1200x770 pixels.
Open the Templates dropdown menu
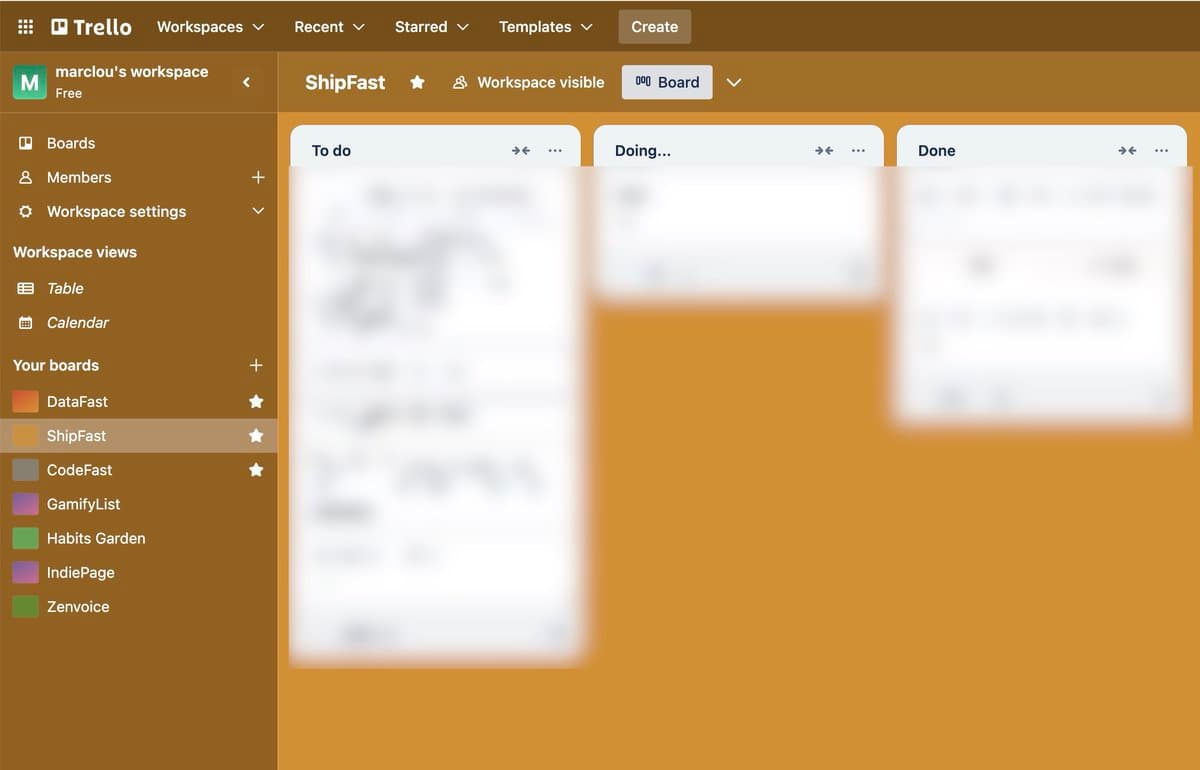[x=545, y=27]
